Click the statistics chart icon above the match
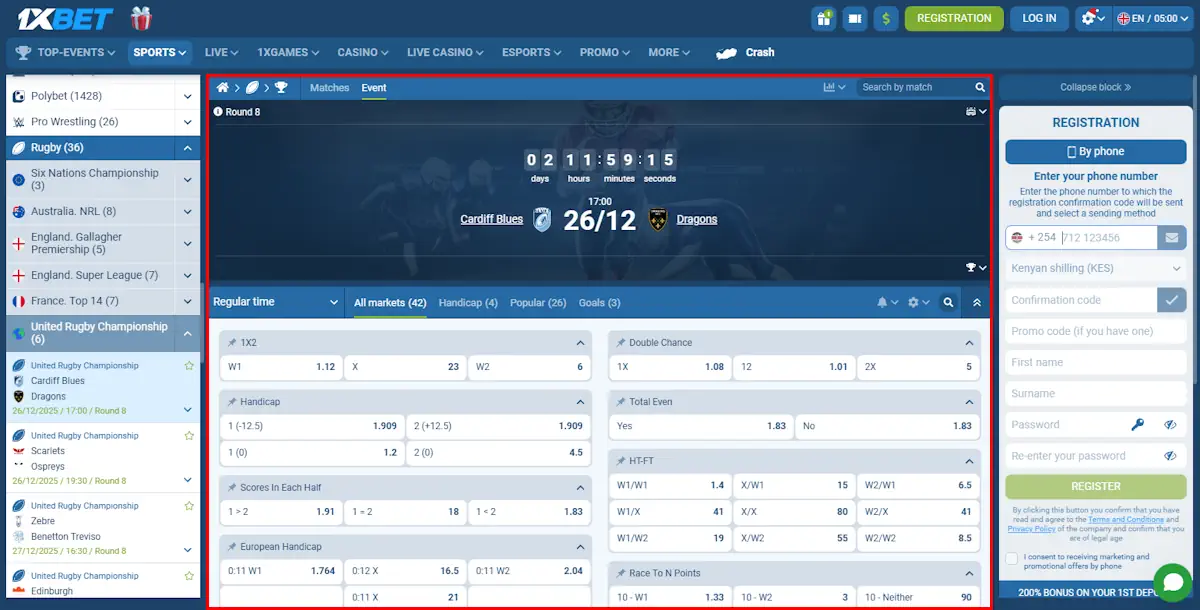The height and width of the screenshot is (610, 1200). 830,87
